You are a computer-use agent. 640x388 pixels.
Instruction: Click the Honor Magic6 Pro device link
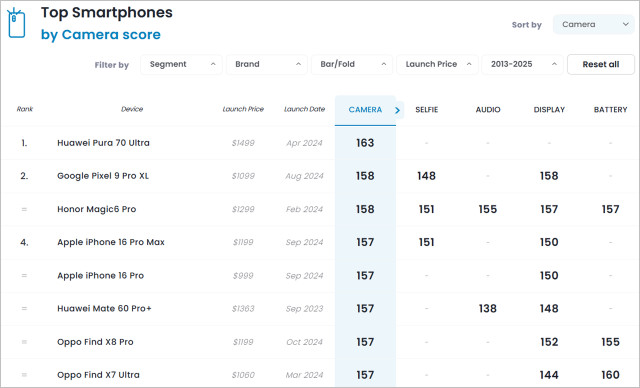pyautogui.click(x=97, y=209)
